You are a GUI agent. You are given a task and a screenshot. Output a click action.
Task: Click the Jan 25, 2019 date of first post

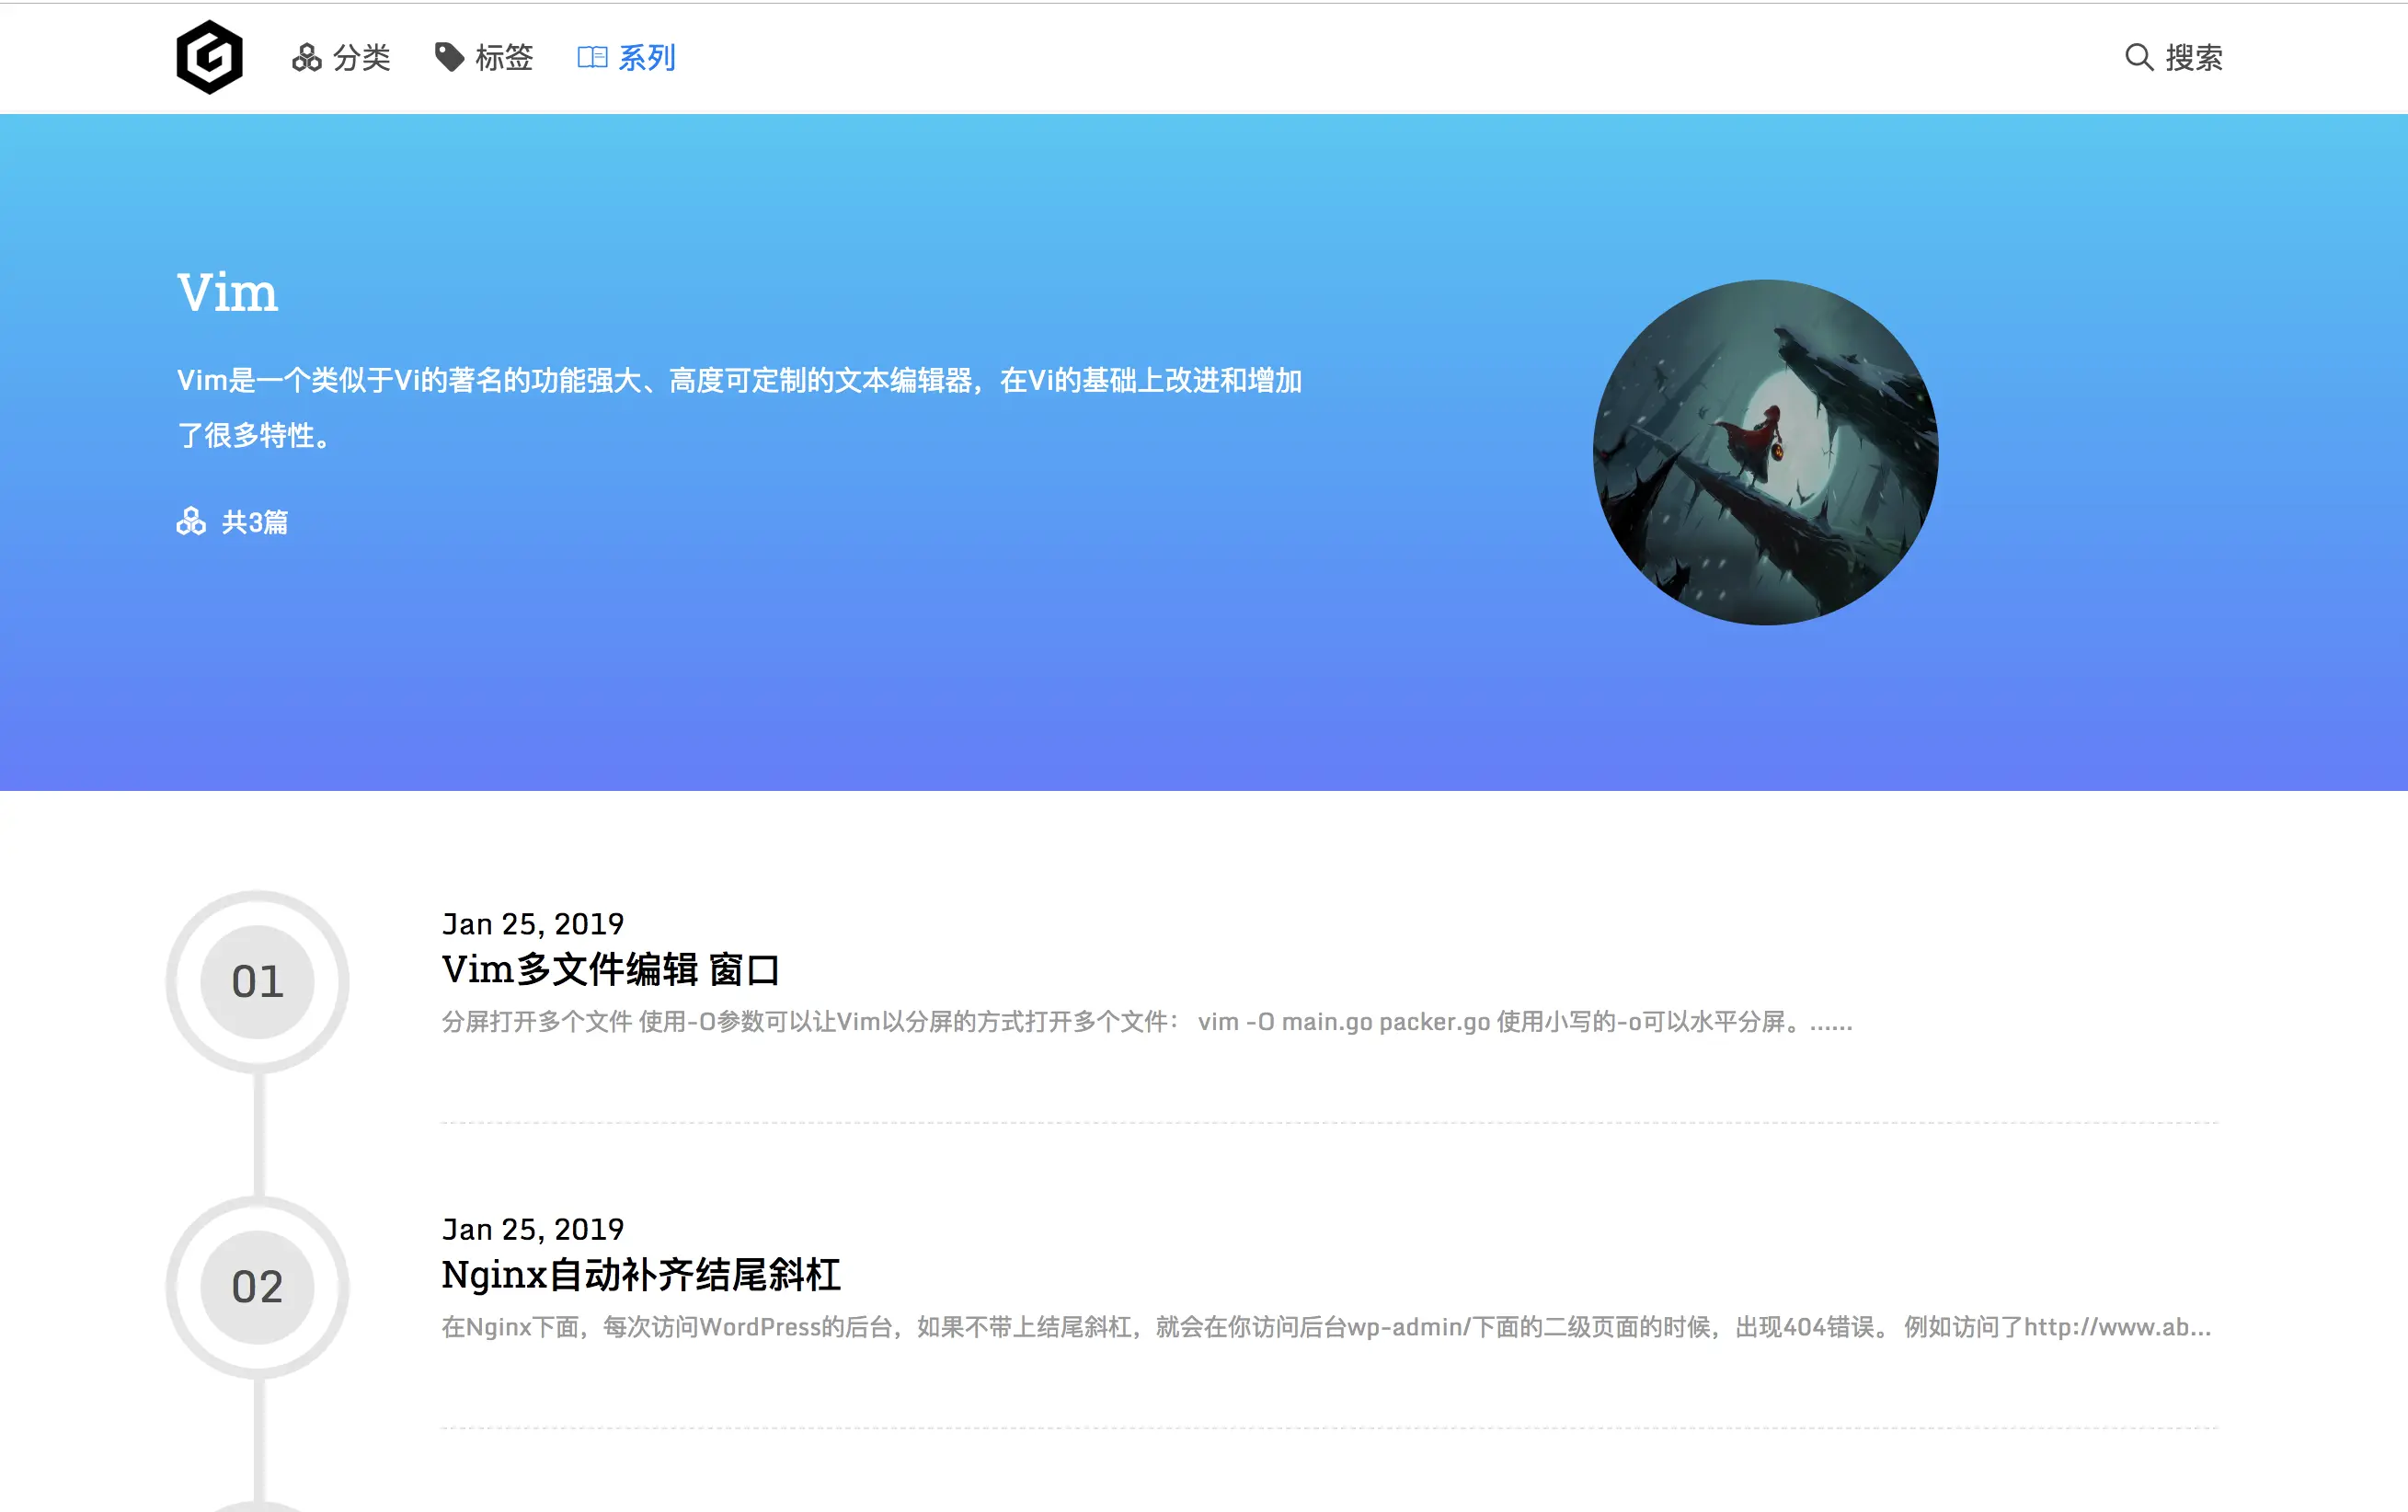[533, 924]
